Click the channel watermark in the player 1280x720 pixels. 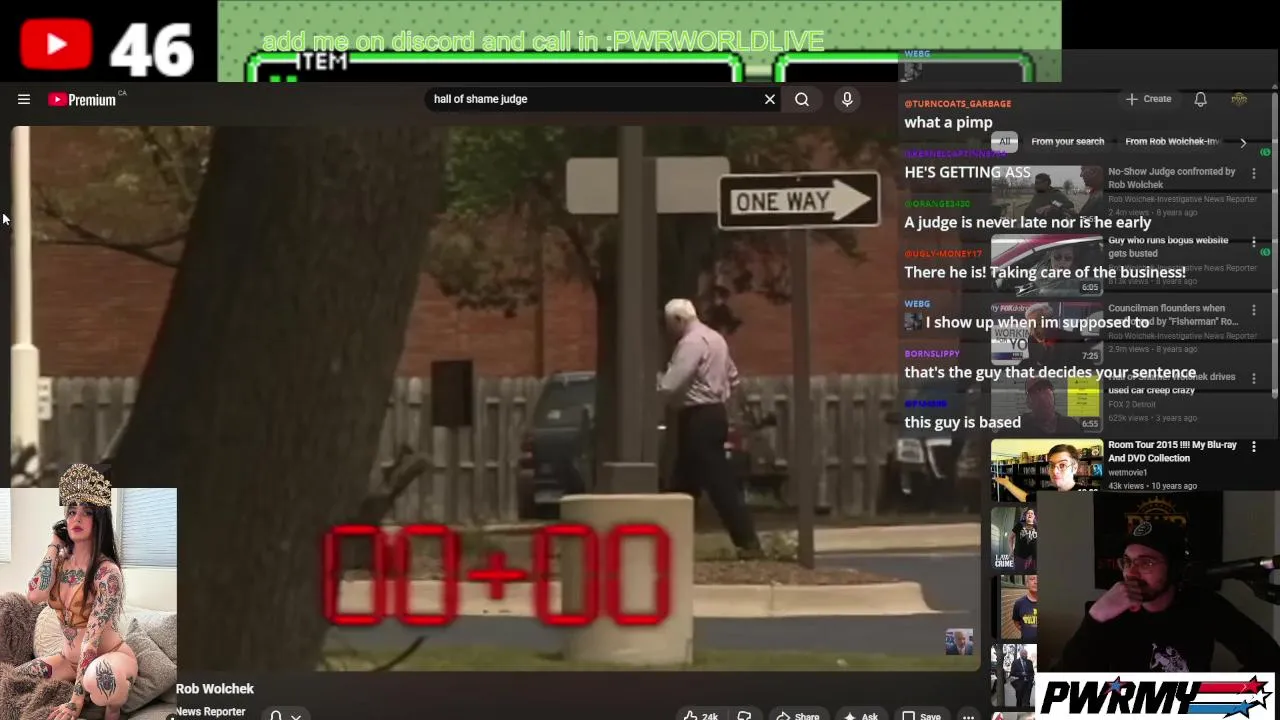click(x=959, y=642)
